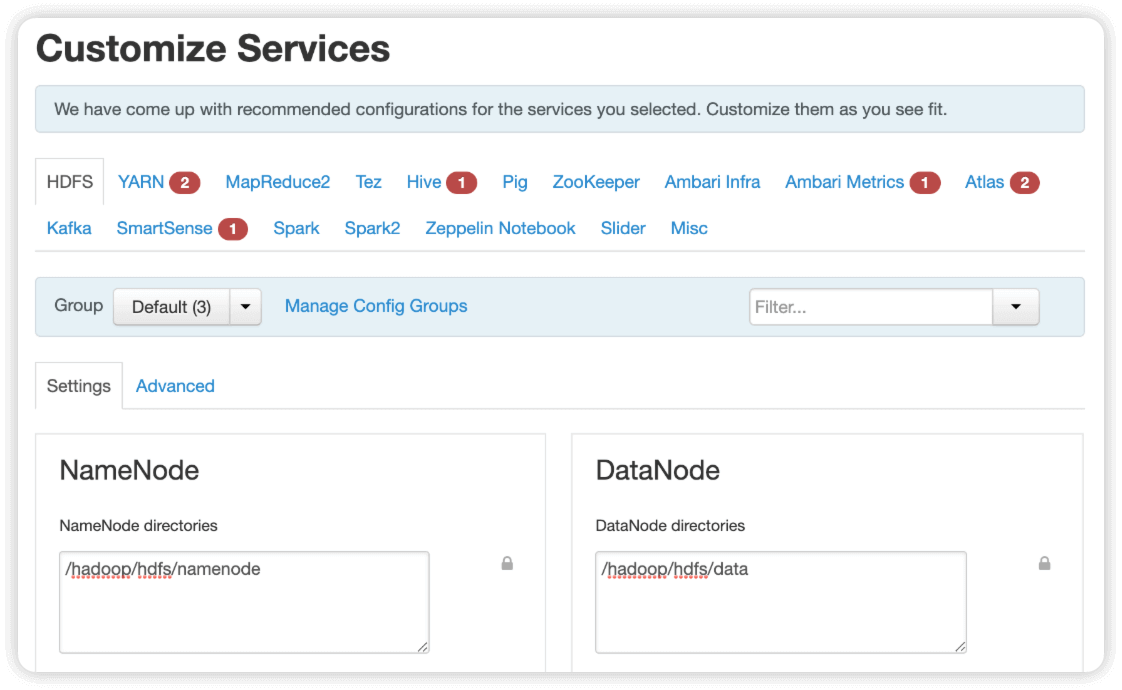Open the ZooKeeper service tab

(596, 182)
